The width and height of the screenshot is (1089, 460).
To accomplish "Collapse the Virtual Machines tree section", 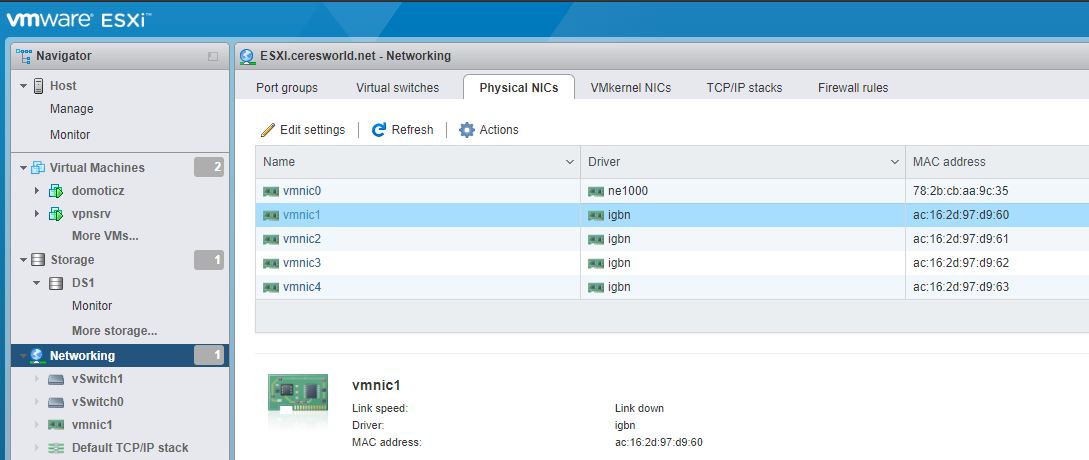I will pyautogui.click(x=24, y=168).
